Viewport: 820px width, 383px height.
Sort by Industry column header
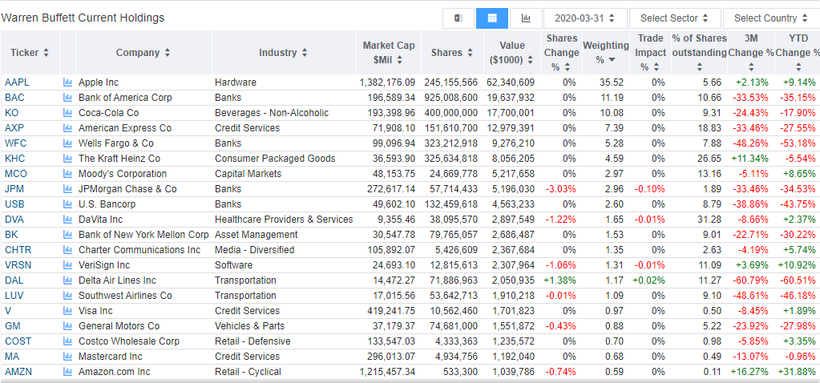283,52
